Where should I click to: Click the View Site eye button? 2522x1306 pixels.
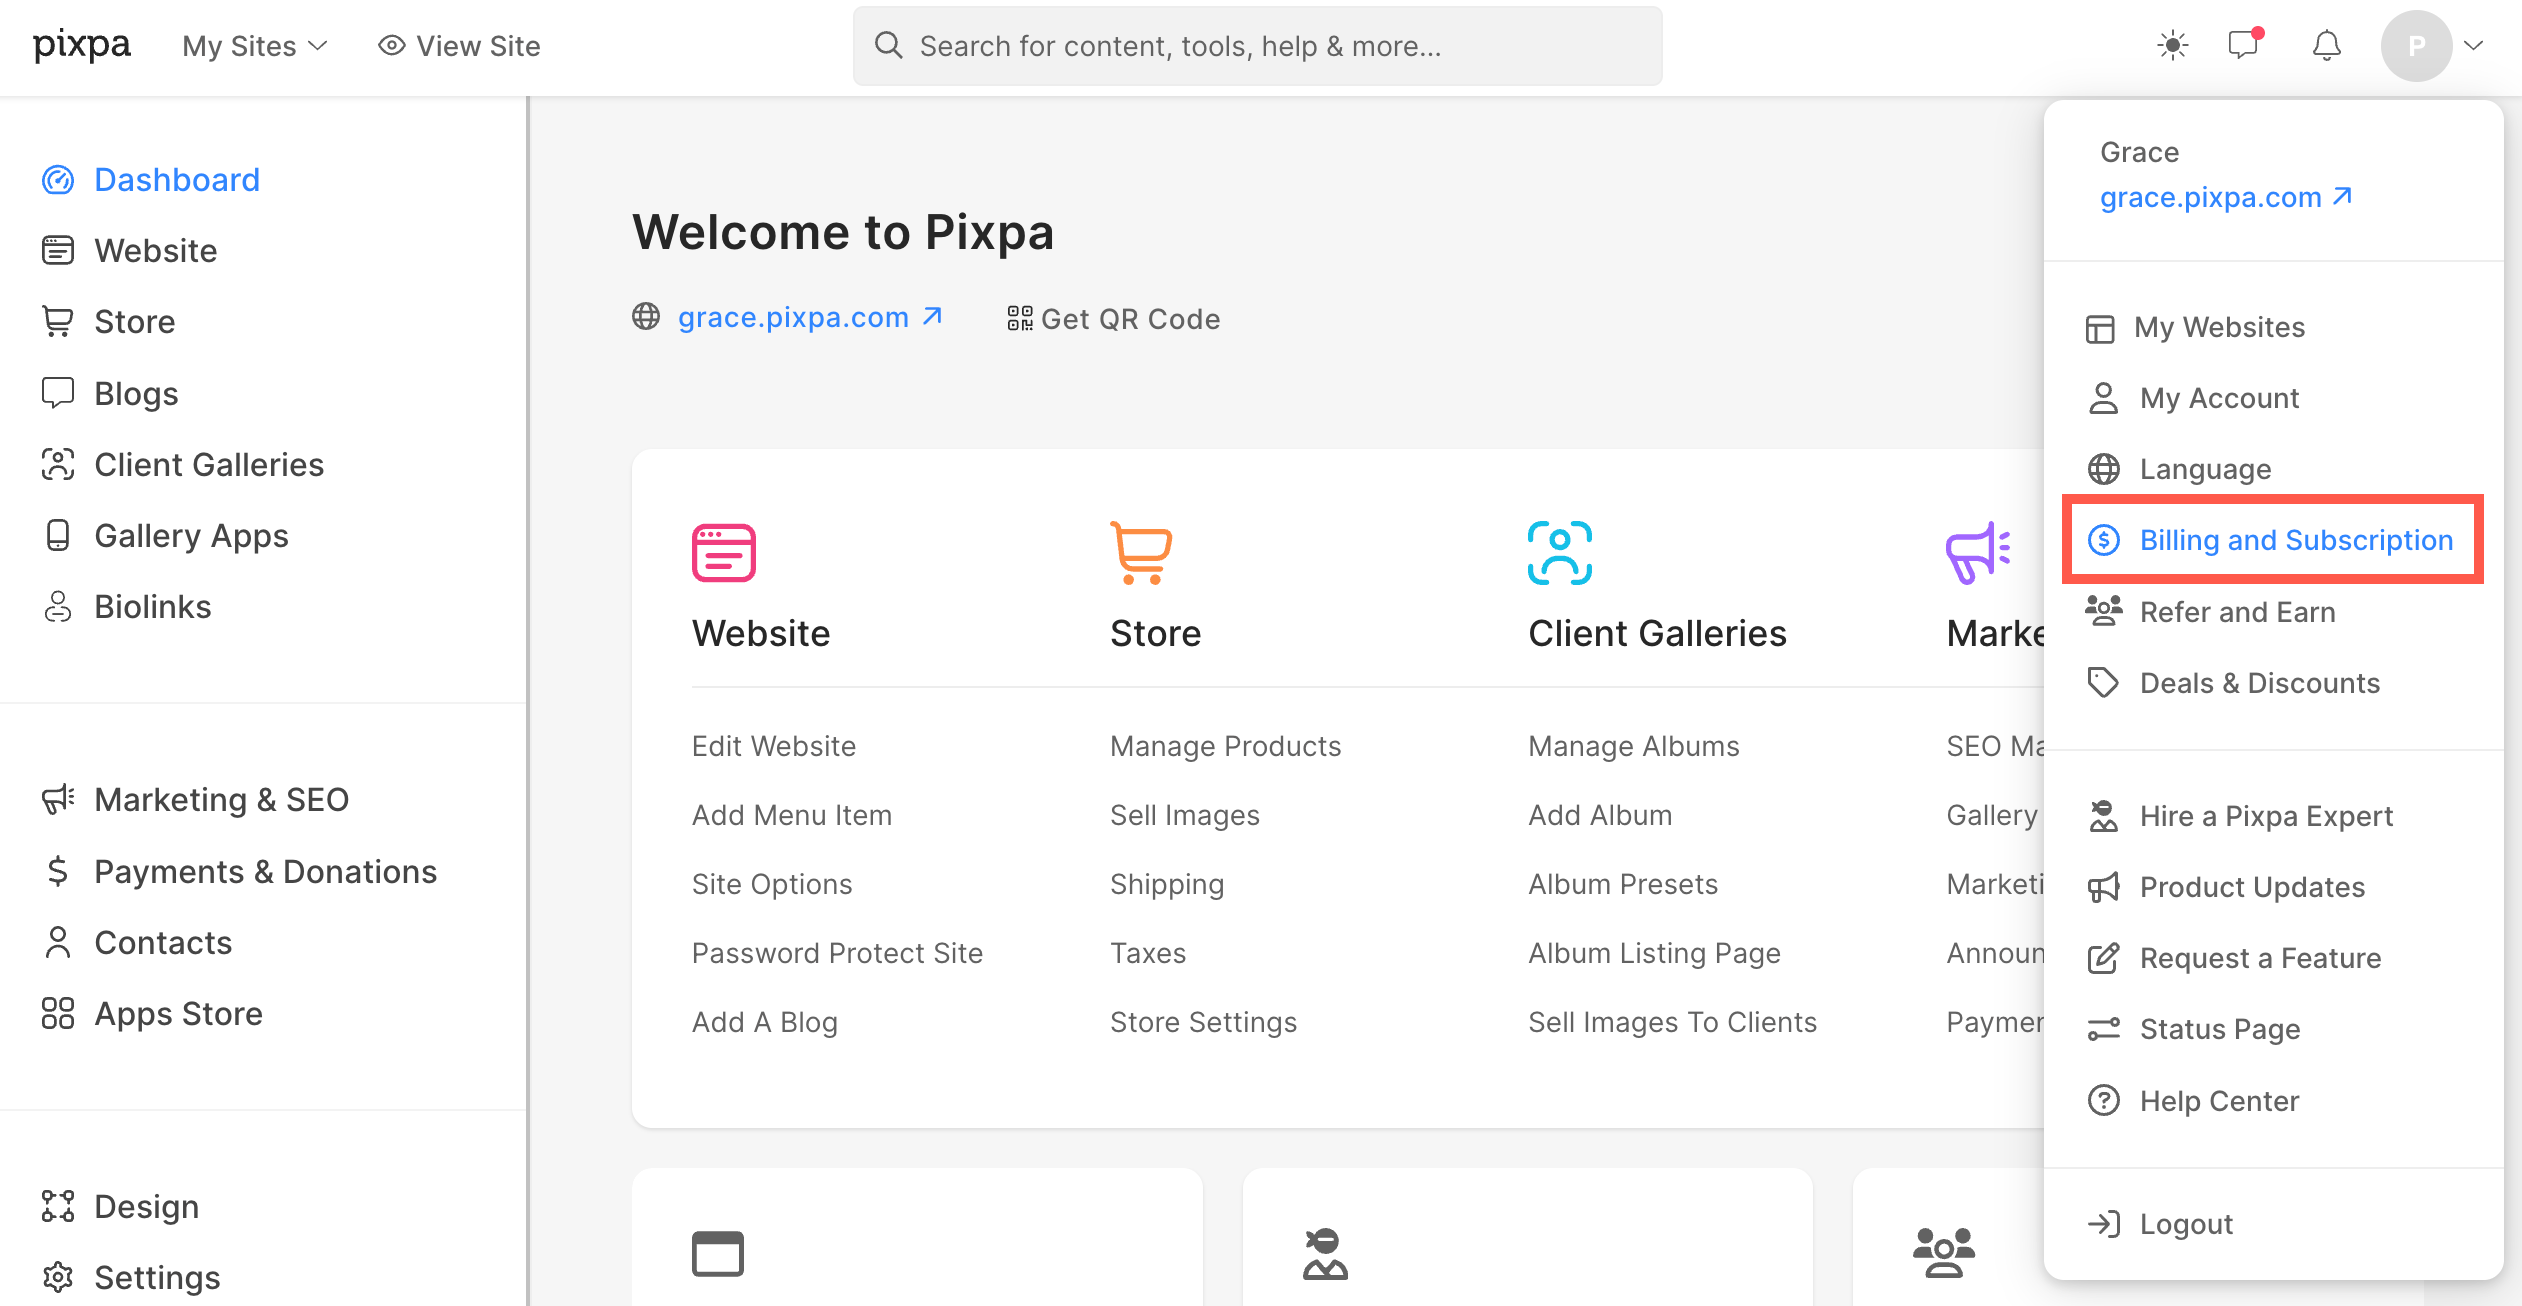[459, 46]
